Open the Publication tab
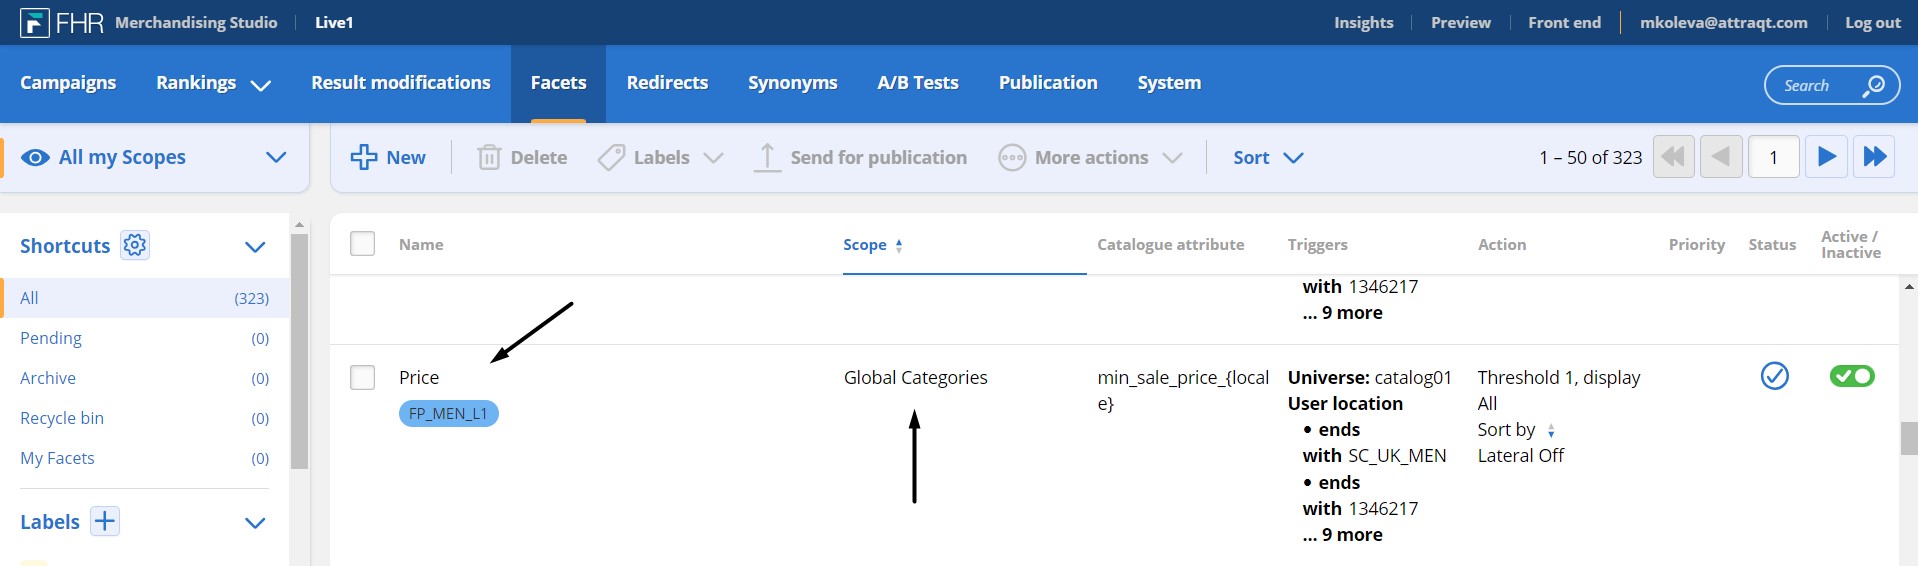Viewport: 1918px width, 566px height. point(1048,83)
